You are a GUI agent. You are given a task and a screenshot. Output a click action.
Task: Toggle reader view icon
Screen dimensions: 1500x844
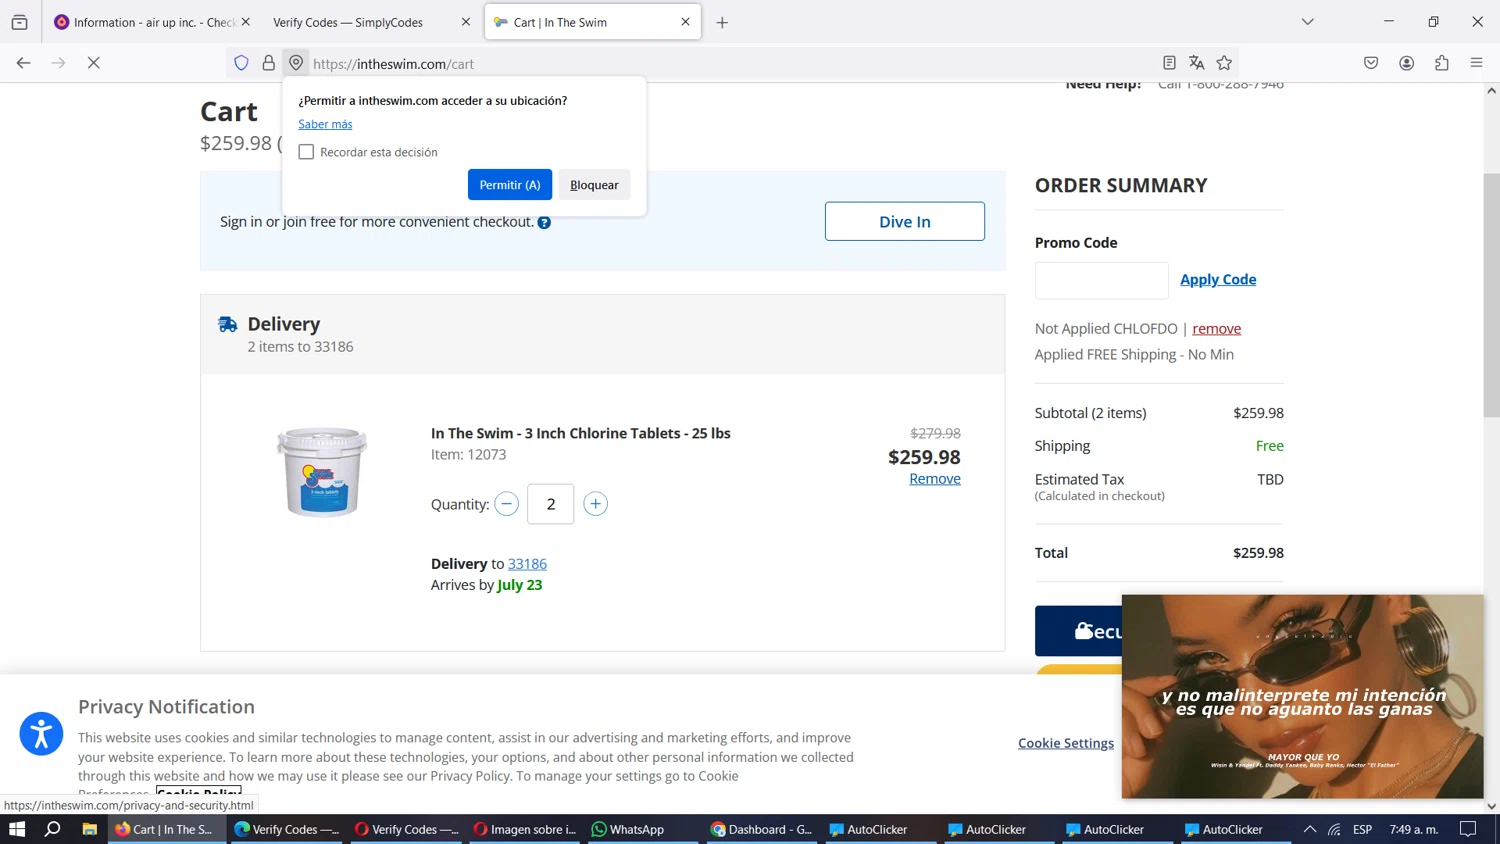1169,63
